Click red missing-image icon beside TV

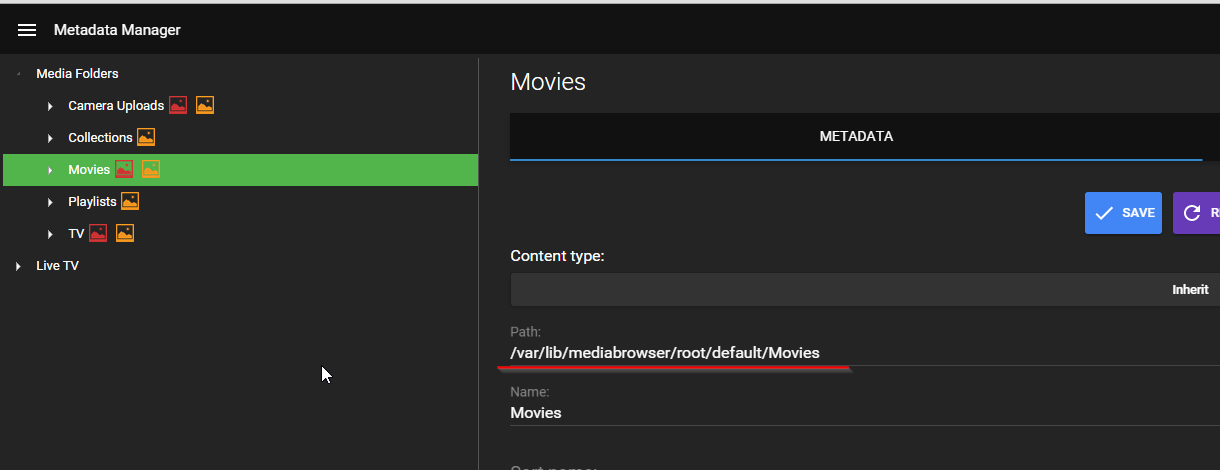(98, 233)
